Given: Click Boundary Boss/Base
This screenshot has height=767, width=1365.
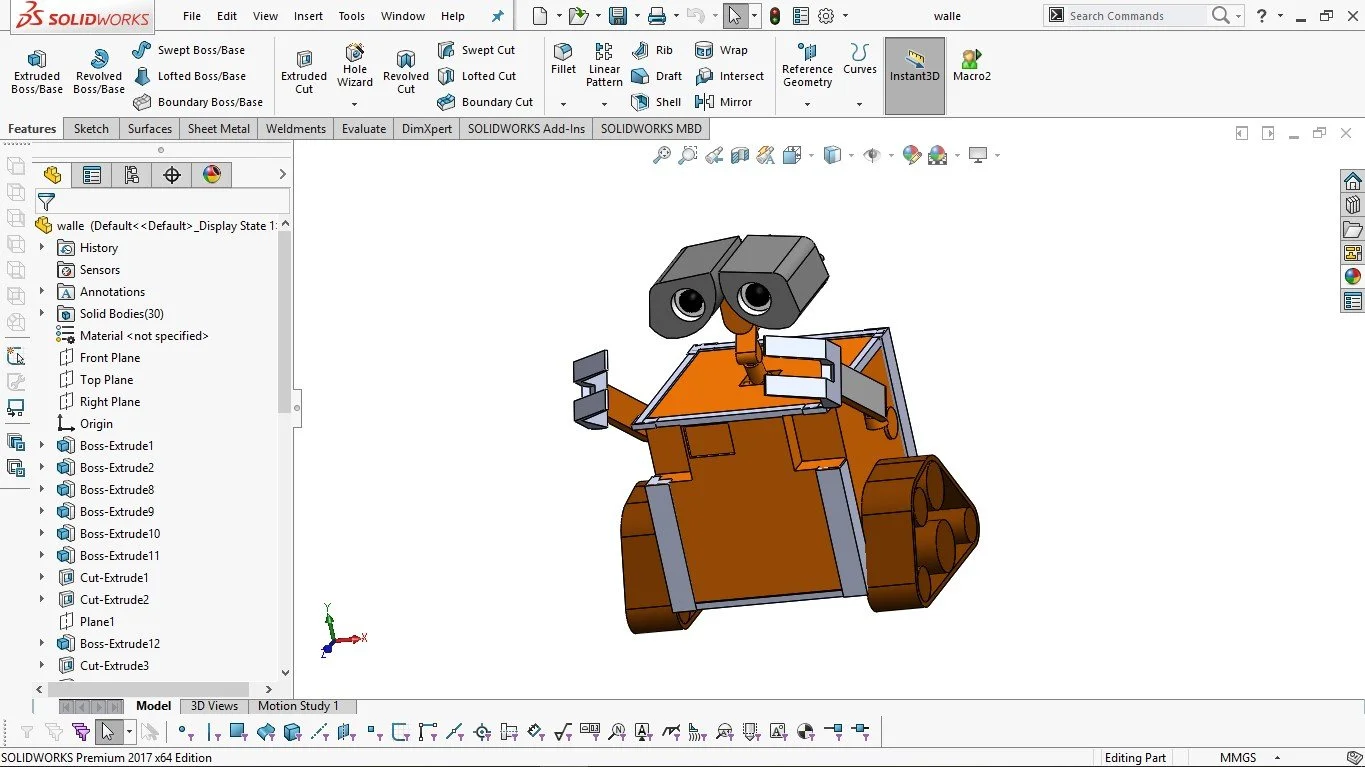Looking at the screenshot, I should (198, 102).
